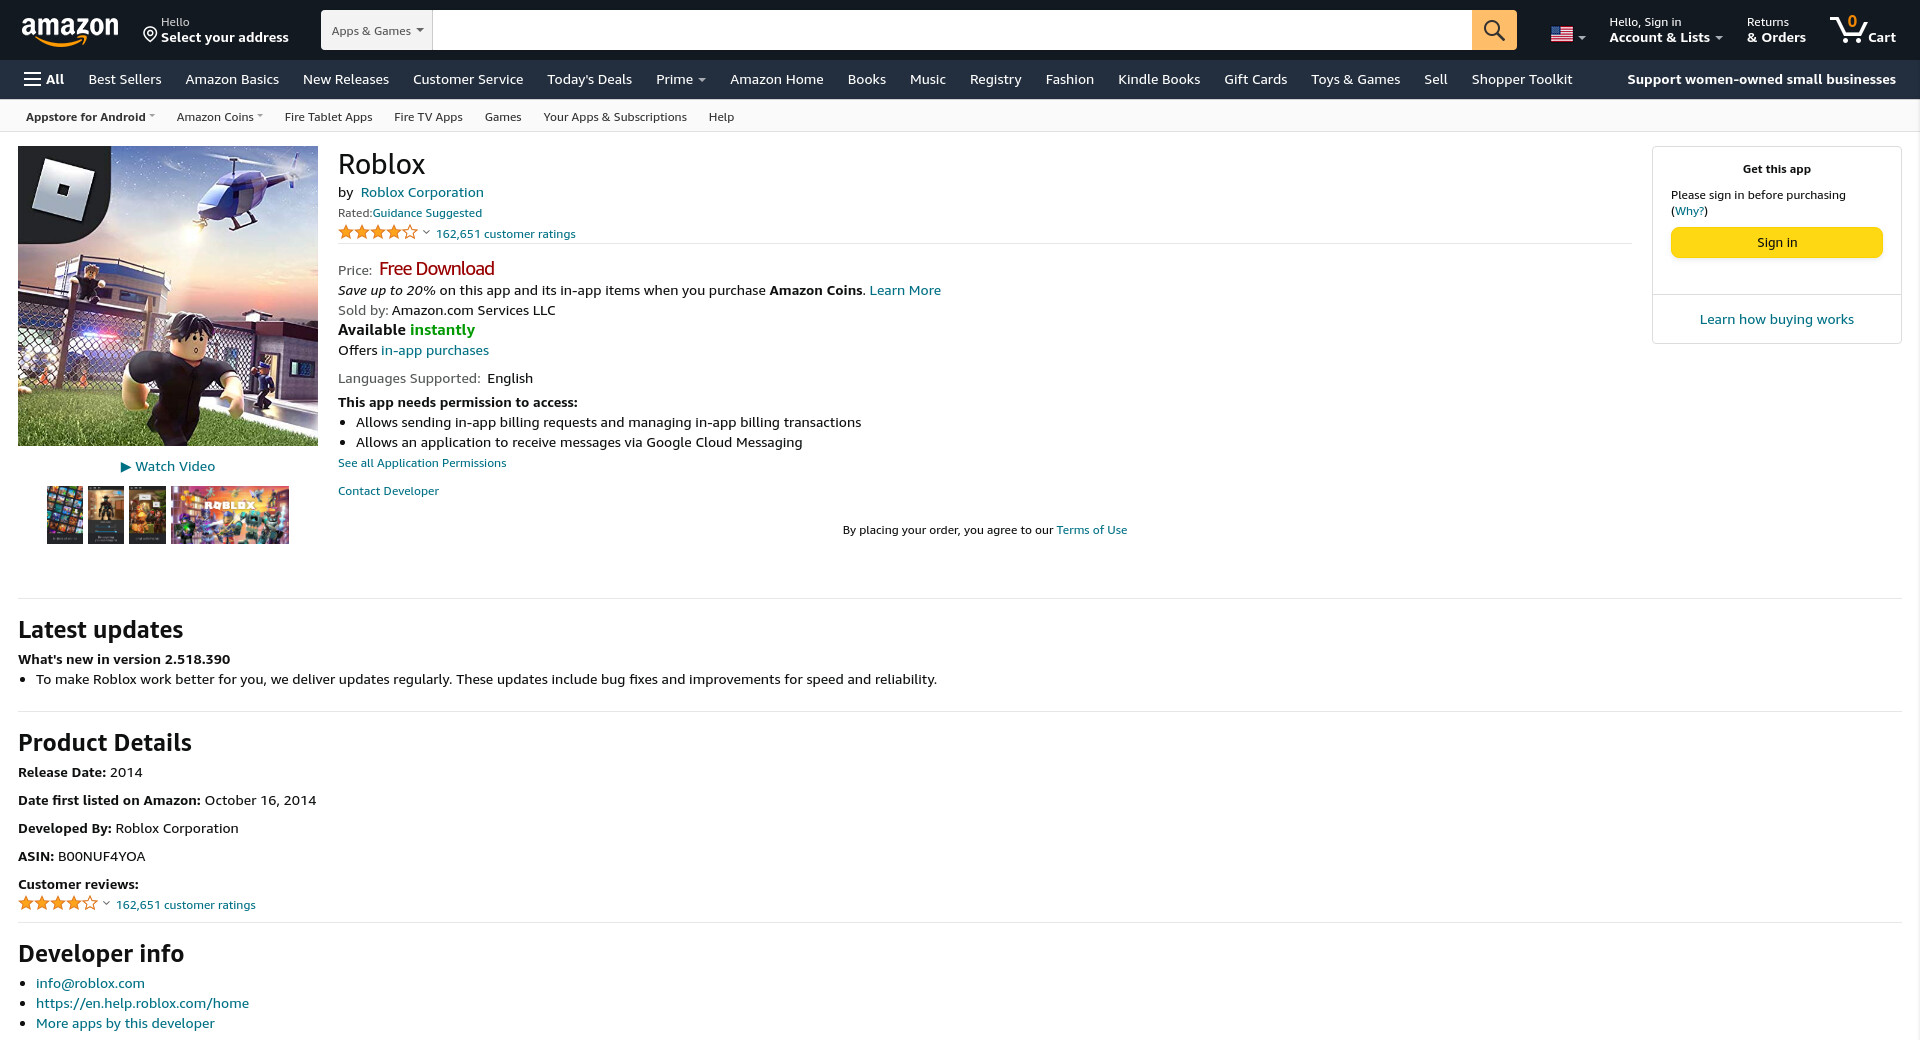Click inside the search input field
The width and height of the screenshot is (1920, 1040).
[x=950, y=30]
